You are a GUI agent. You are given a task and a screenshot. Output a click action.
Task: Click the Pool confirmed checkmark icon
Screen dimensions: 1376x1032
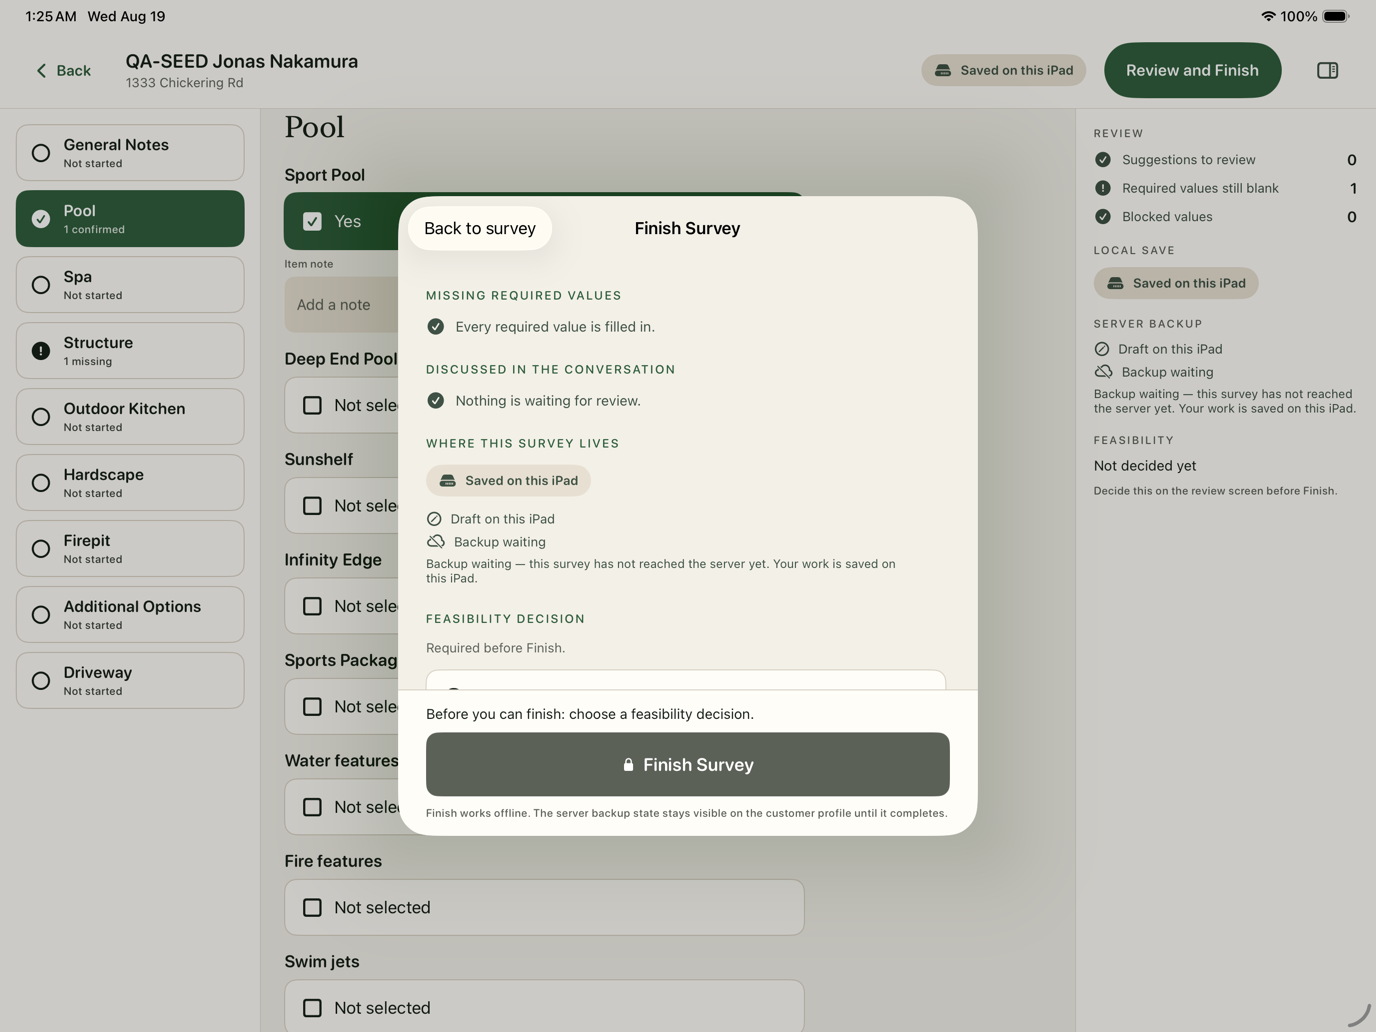tap(41, 219)
